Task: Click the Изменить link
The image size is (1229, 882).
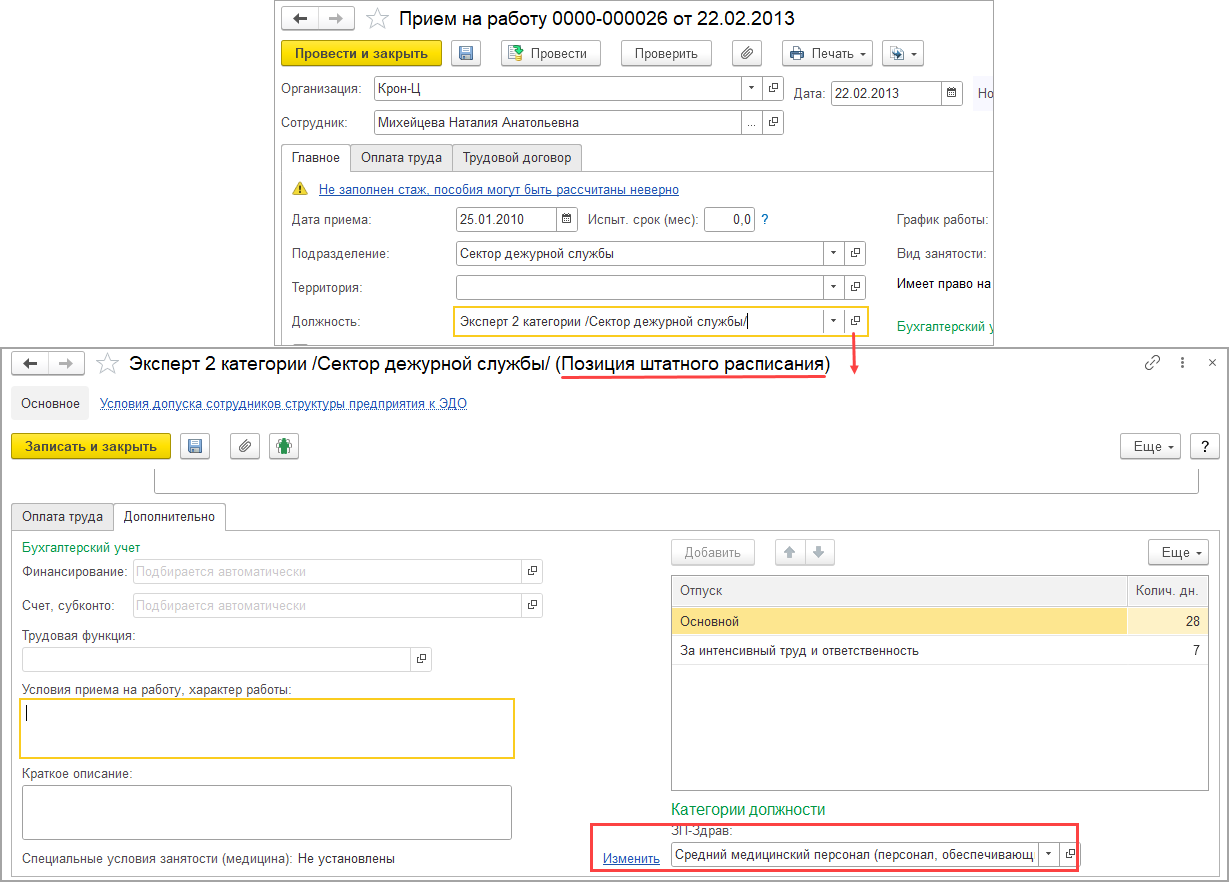Action: tap(631, 858)
